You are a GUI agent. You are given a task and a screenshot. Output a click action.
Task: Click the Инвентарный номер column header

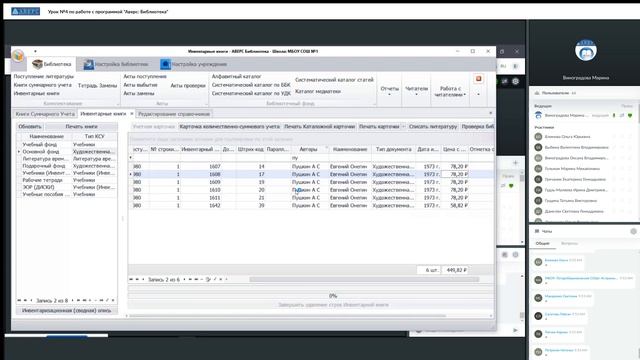tap(200, 149)
